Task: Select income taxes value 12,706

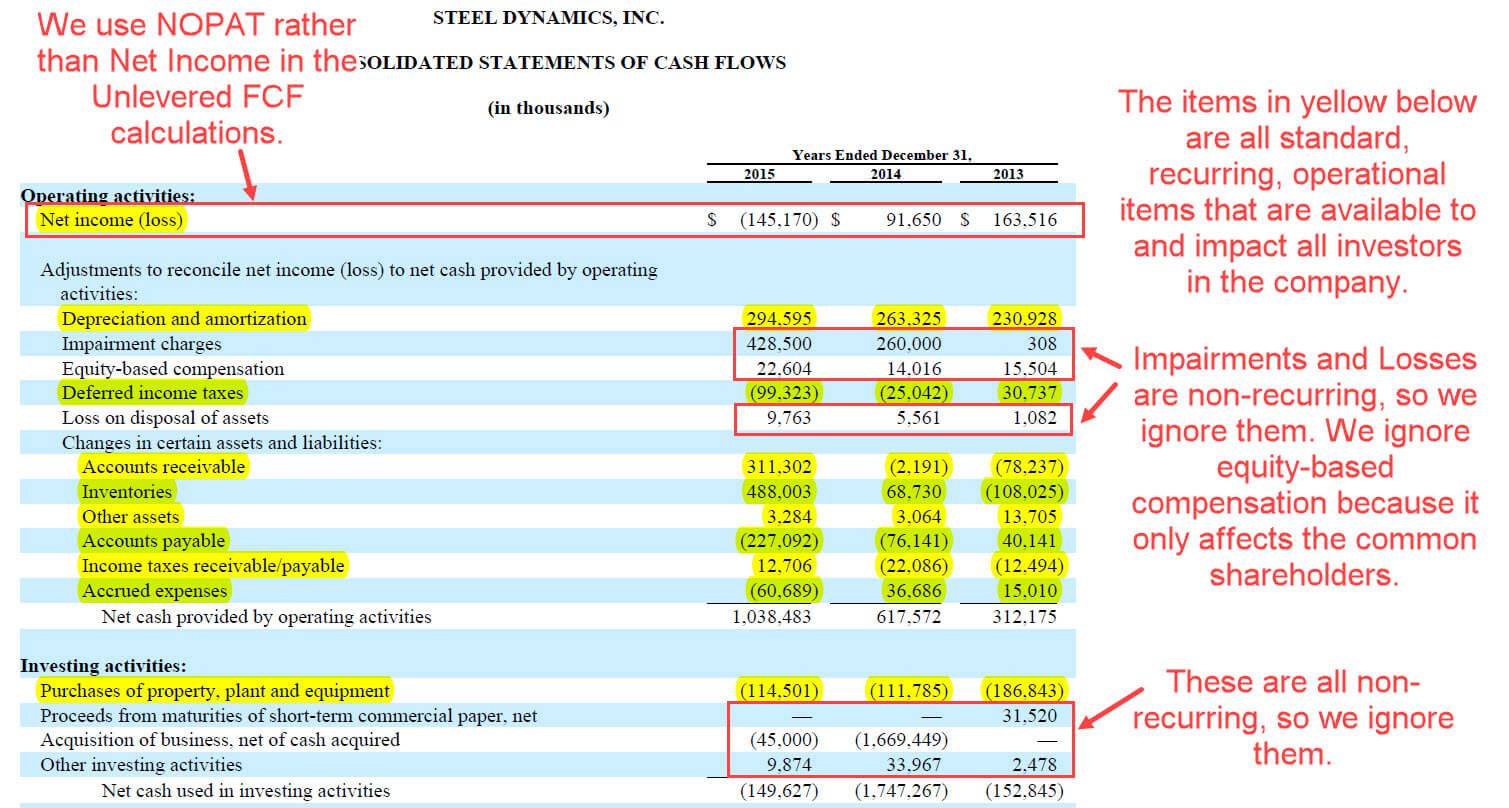Action: (x=784, y=566)
